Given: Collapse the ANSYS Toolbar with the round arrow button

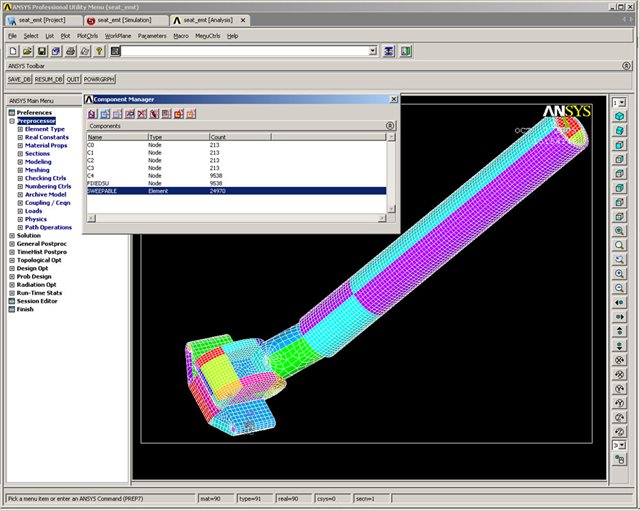Looking at the screenshot, I should (627, 66).
